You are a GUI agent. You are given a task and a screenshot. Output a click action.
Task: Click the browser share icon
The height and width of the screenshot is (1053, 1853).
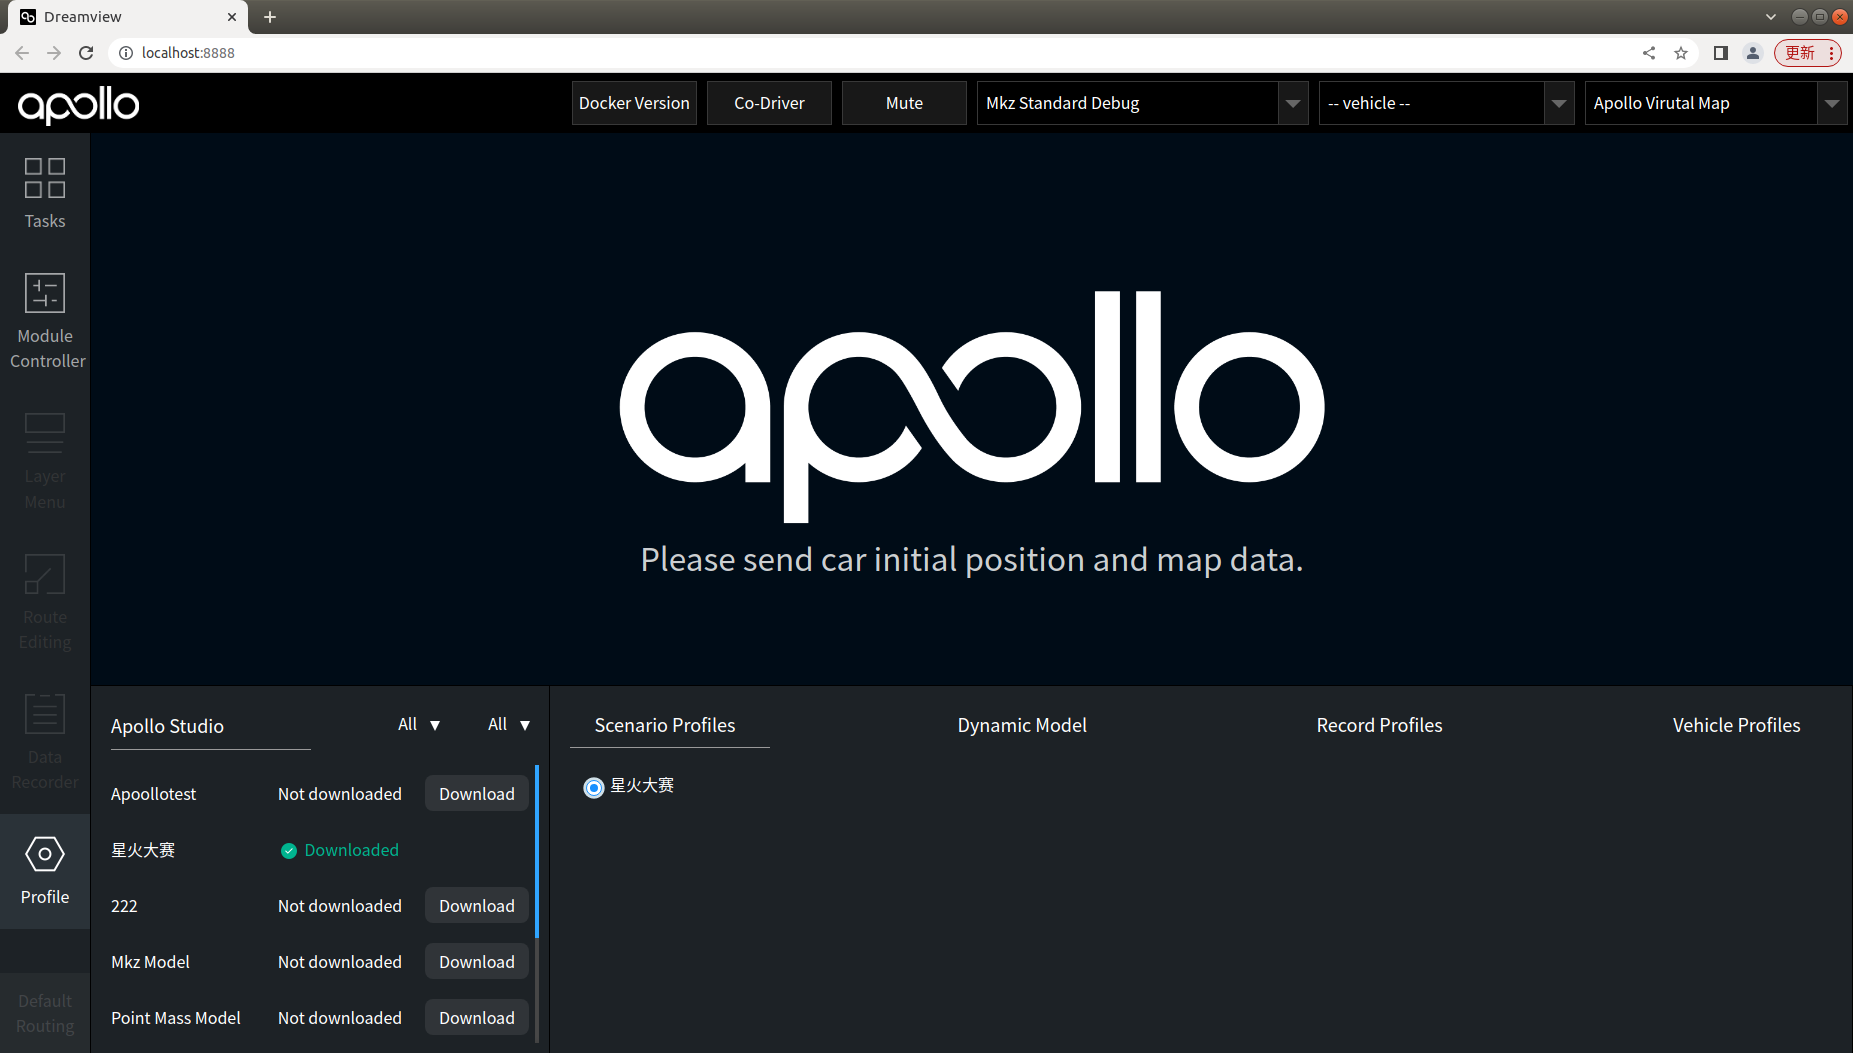(1649, 53)
